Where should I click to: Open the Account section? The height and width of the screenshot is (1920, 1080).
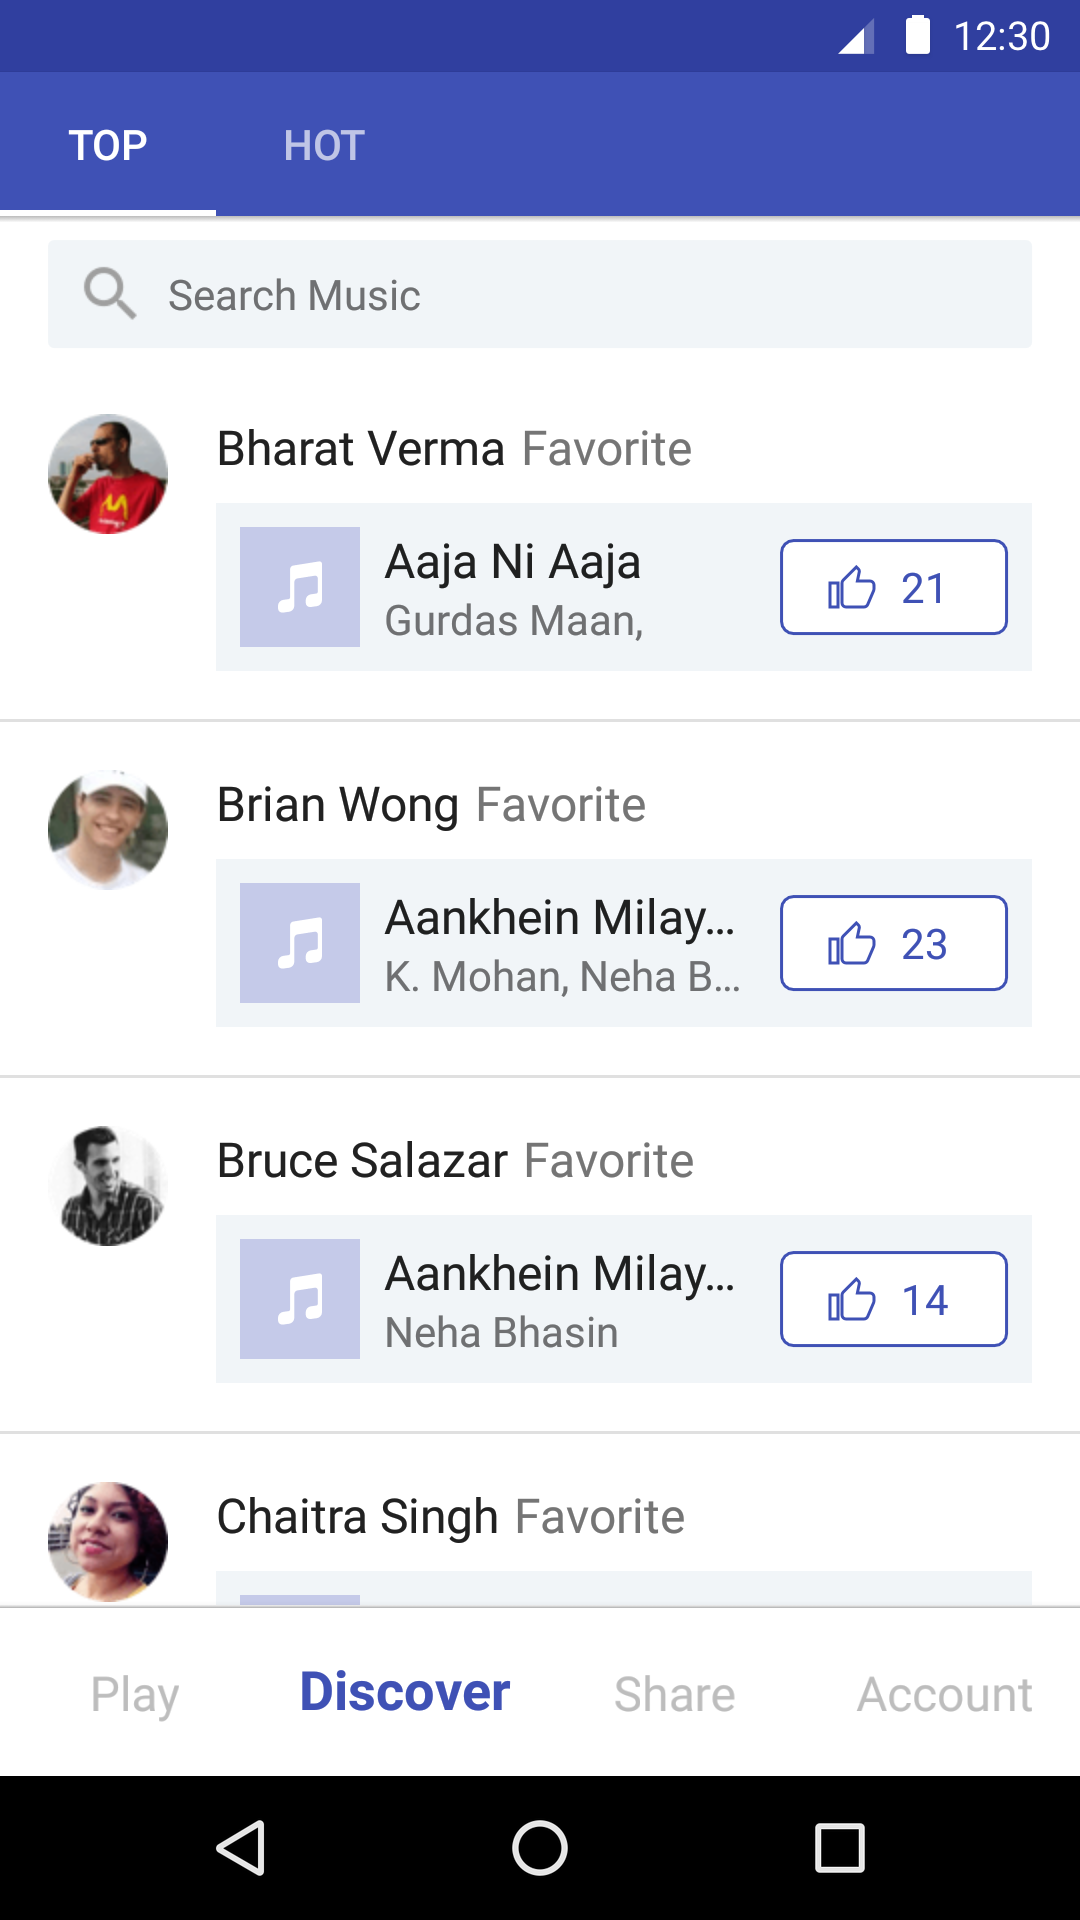click(x=944, y=1694)
